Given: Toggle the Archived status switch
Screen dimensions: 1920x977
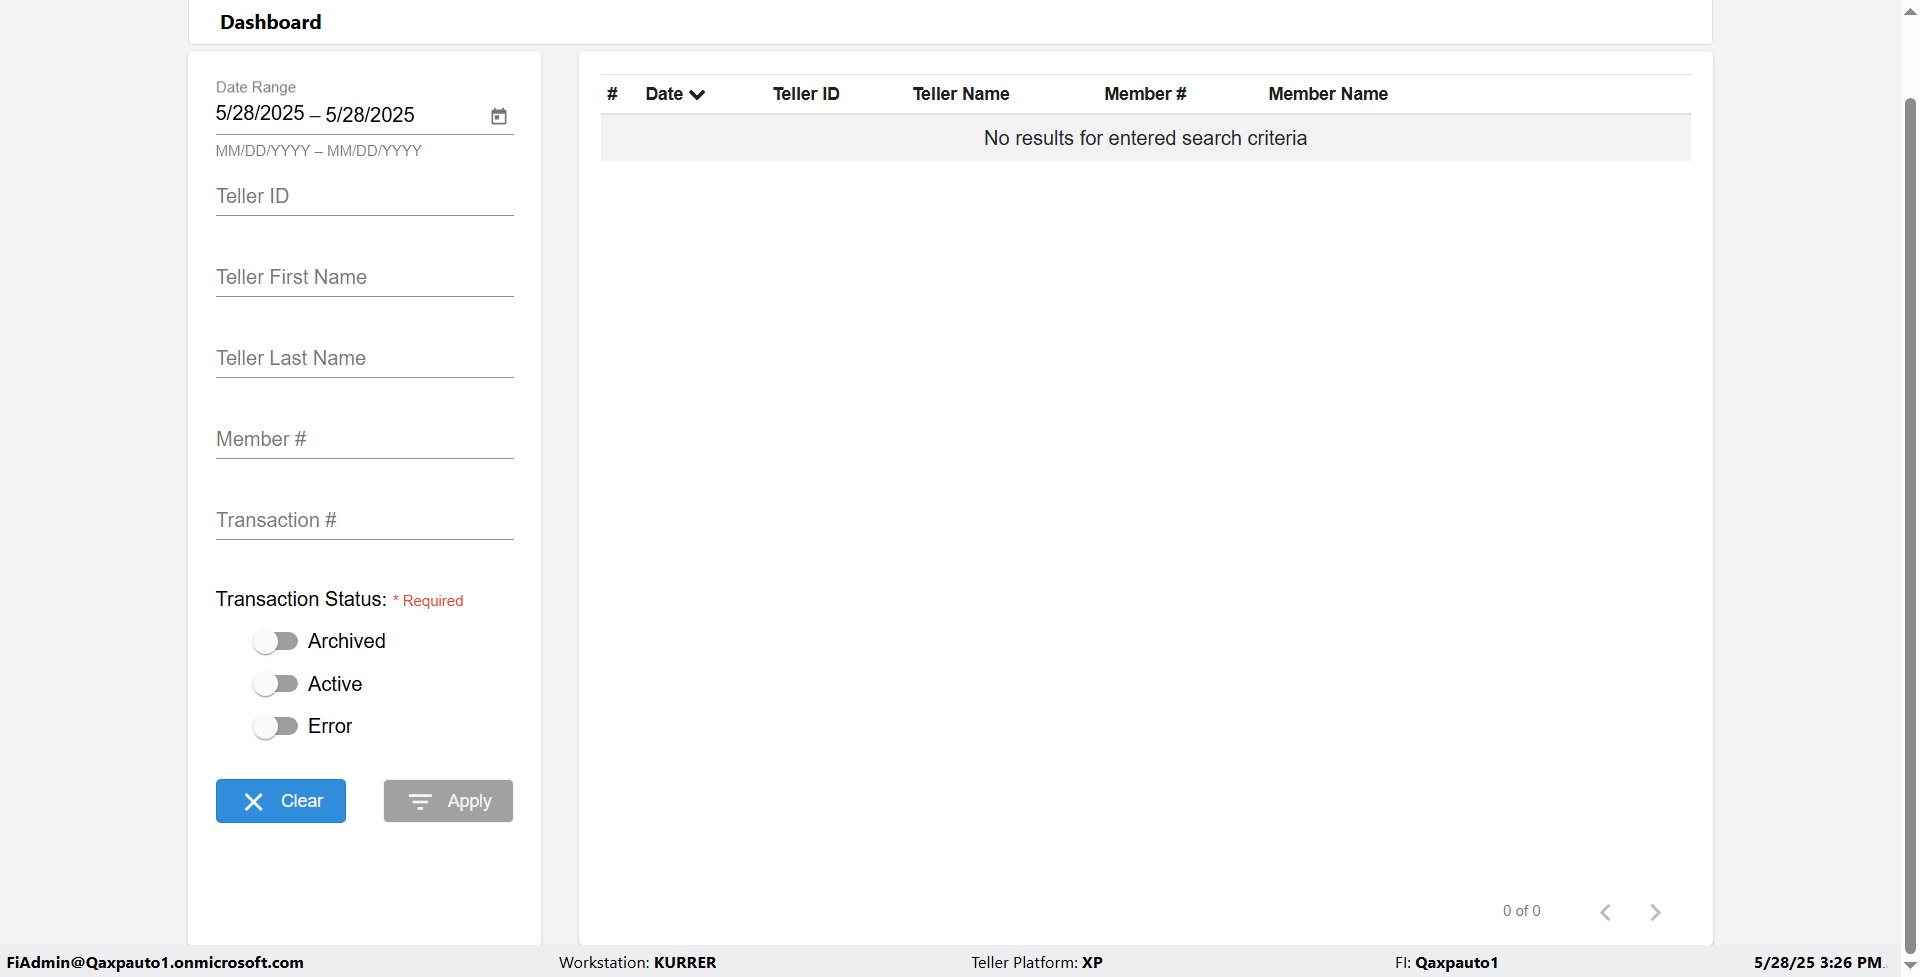Looking at the screenshot, I should point(275,641).
